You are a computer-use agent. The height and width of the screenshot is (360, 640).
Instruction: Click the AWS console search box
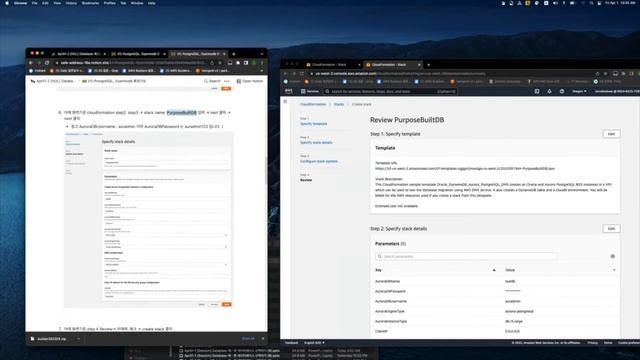click(x=390, y=91)
